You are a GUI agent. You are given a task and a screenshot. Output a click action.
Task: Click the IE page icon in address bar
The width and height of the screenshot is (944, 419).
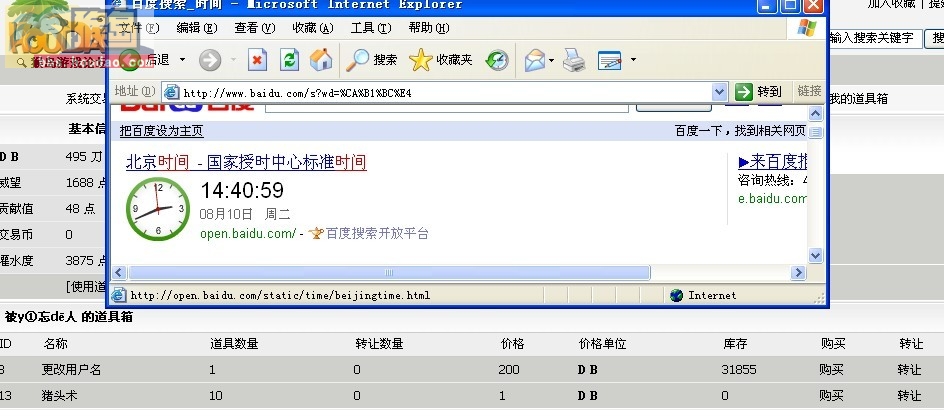[x=172, y=92]
